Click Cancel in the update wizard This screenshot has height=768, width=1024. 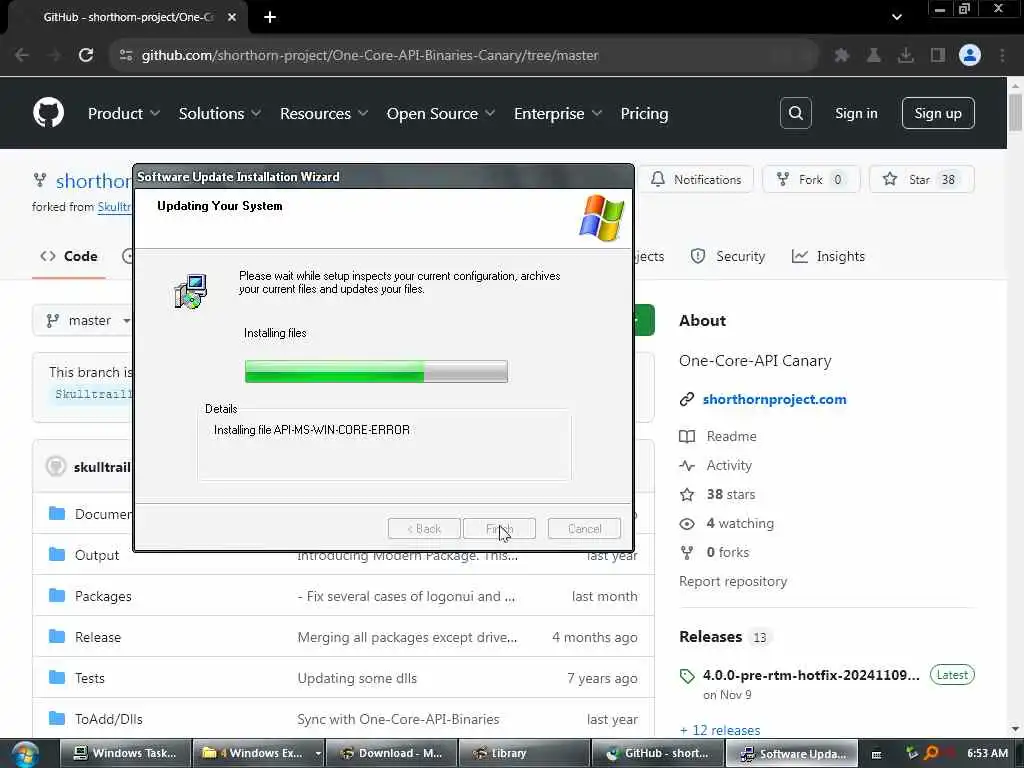pos(584,528)
